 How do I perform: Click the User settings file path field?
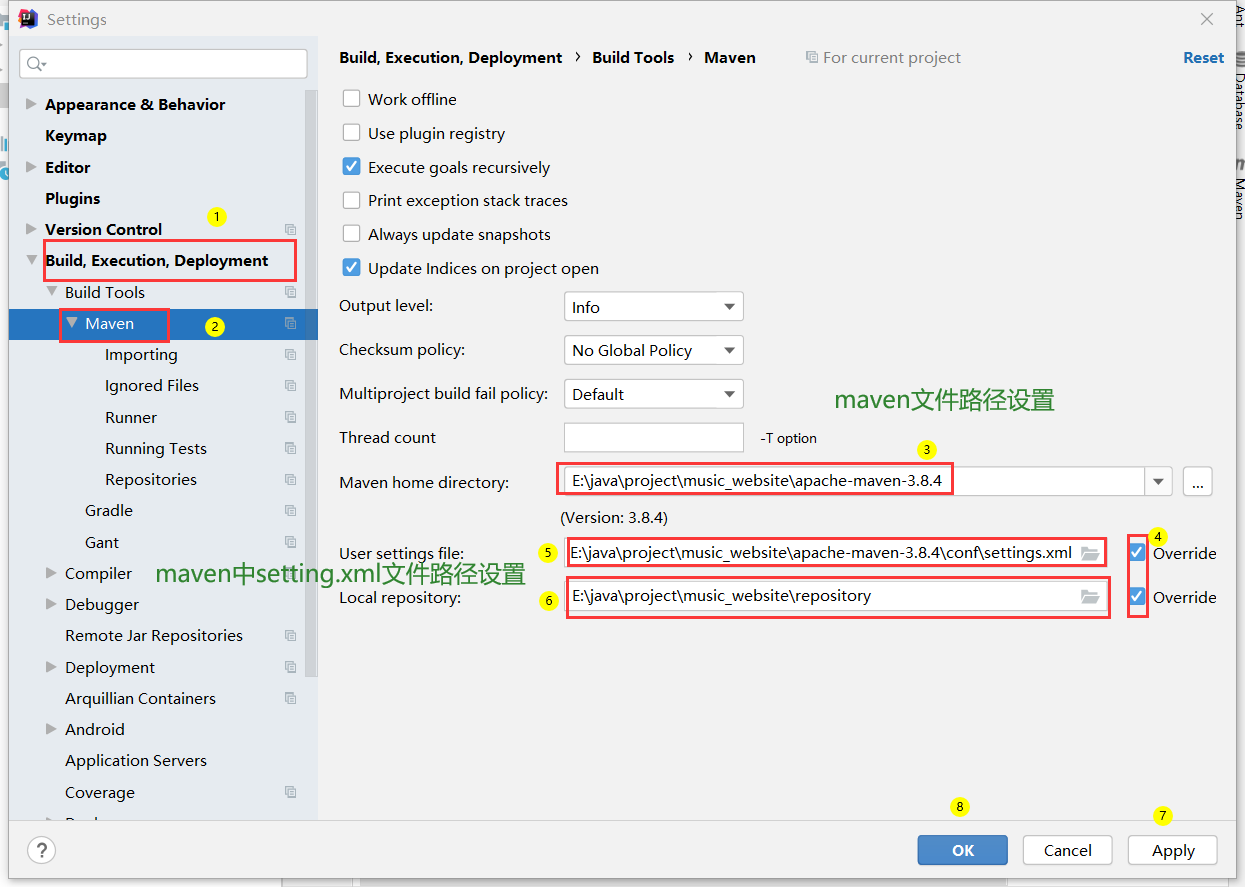click(836, 553)
